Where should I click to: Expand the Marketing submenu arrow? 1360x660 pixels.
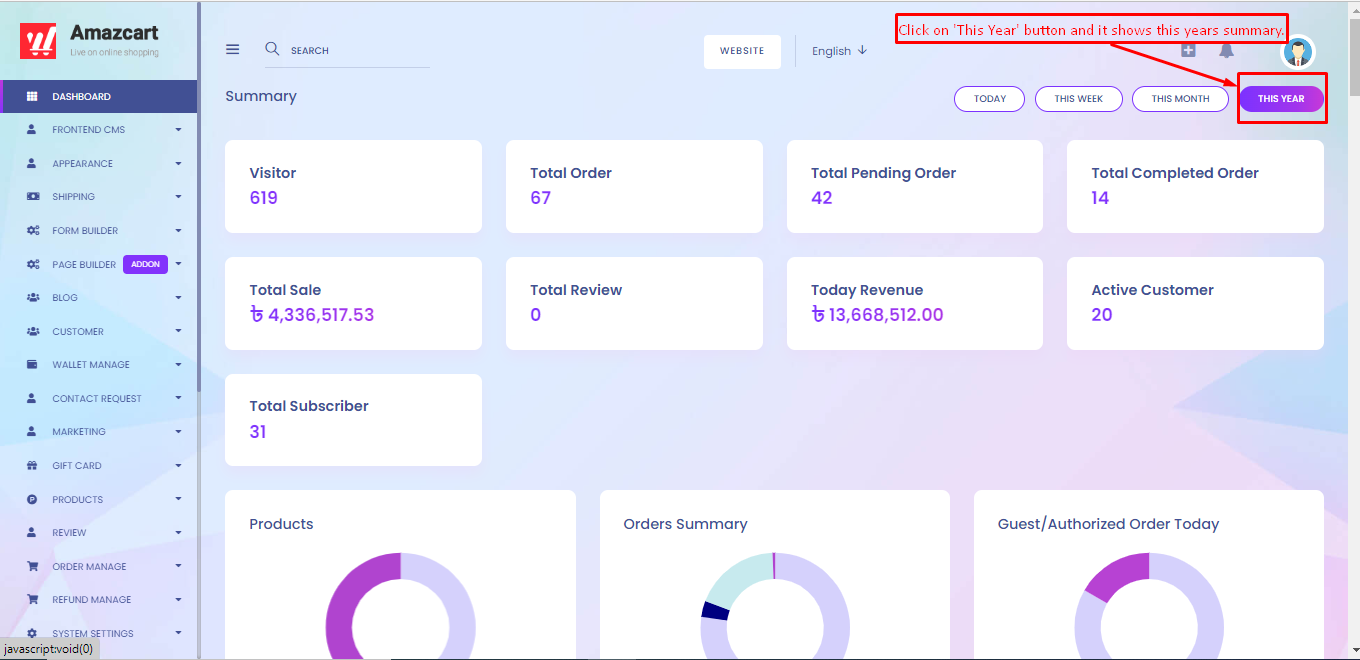pos(178,432)
